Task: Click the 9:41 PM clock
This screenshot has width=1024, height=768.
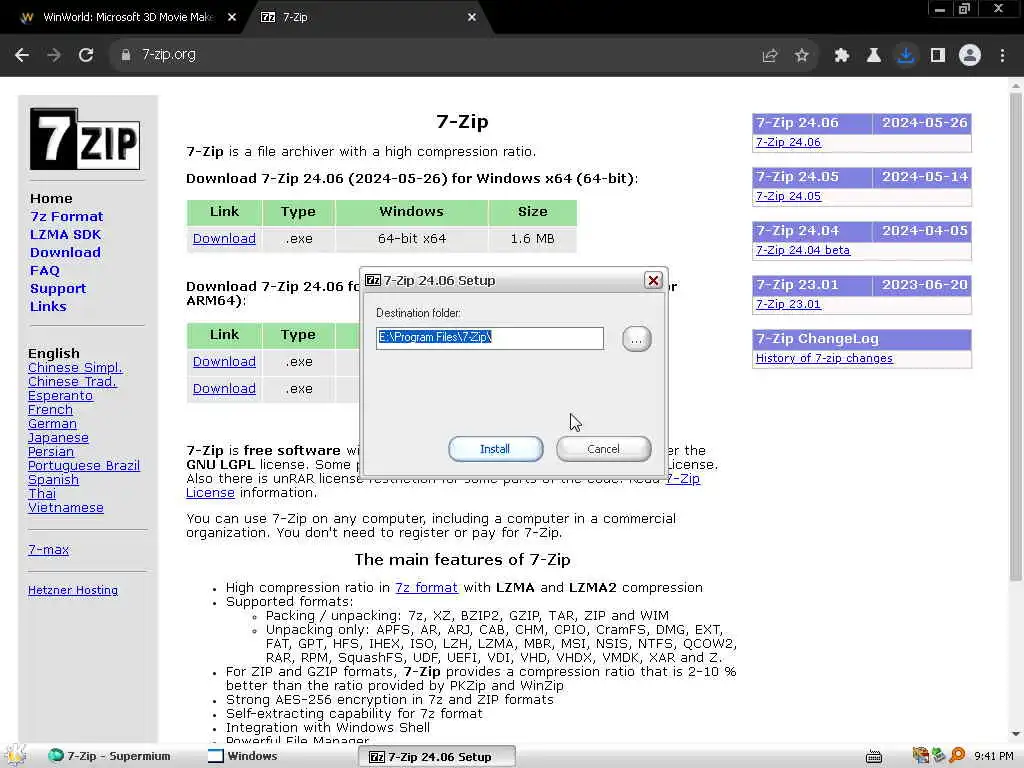Action: (x=994, y=756)
